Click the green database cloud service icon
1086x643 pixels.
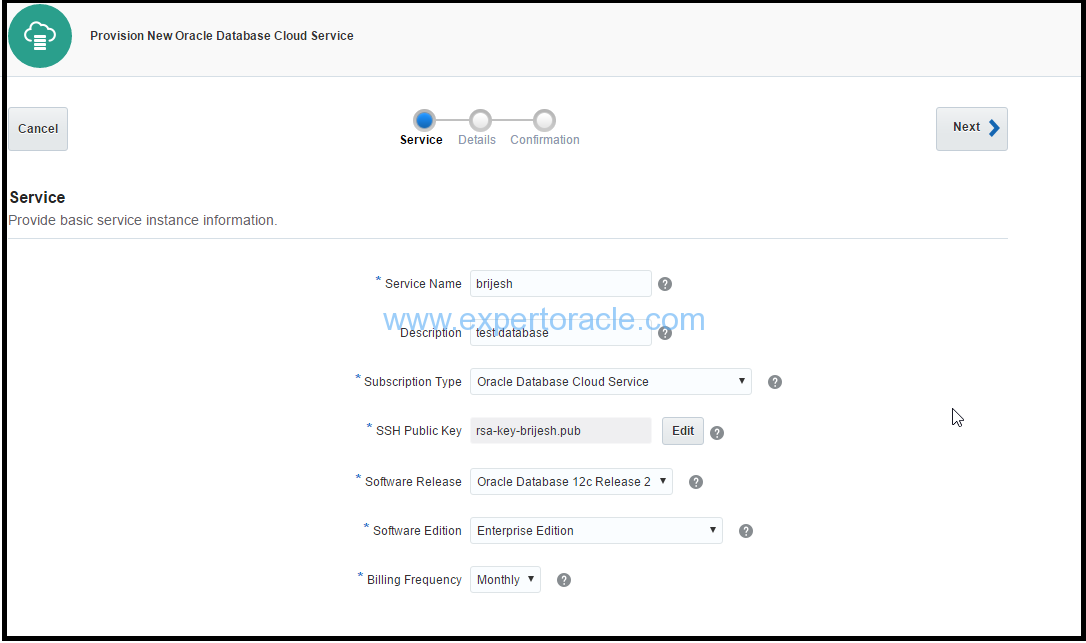(x=39, y=36)
